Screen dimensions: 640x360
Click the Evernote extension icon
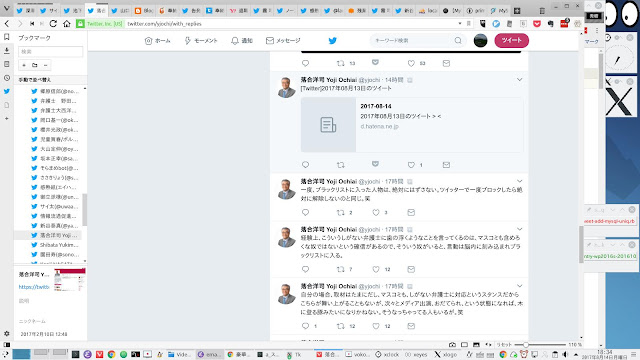(550, 24)
